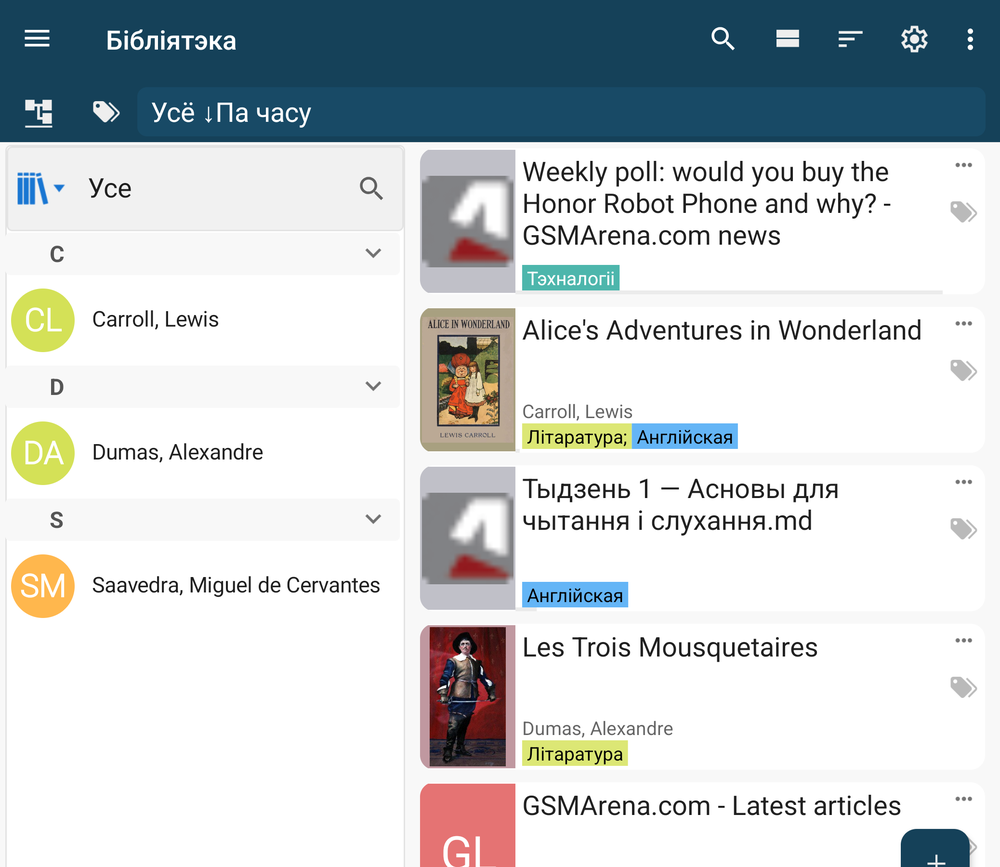Image resolution: width=1000 pixels, height=867 pixels.
Task: Open the three-dot overflow menu in header
Action: [x=970, y=40]
